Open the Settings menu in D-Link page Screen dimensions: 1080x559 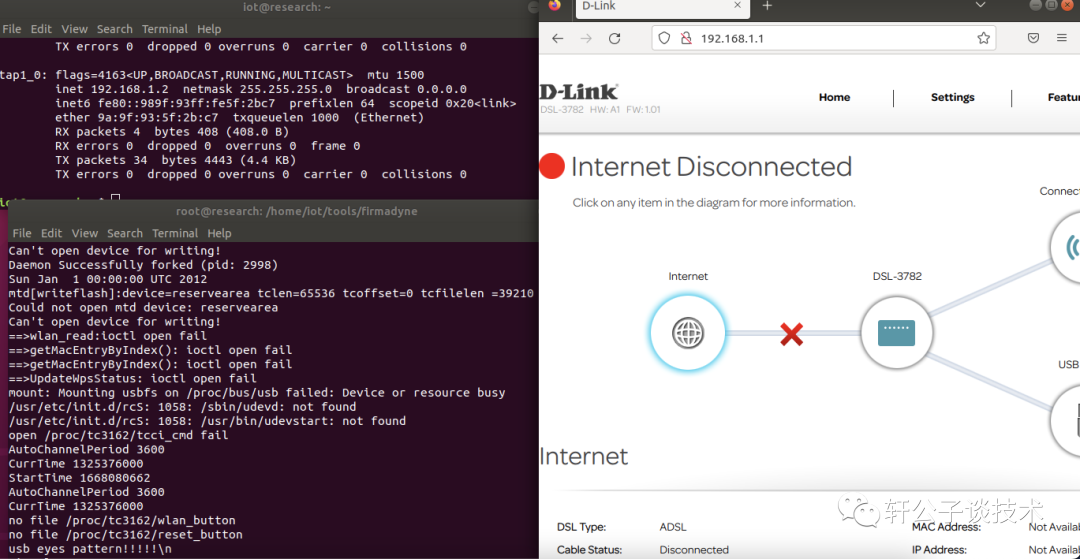(x=953, y=98)
